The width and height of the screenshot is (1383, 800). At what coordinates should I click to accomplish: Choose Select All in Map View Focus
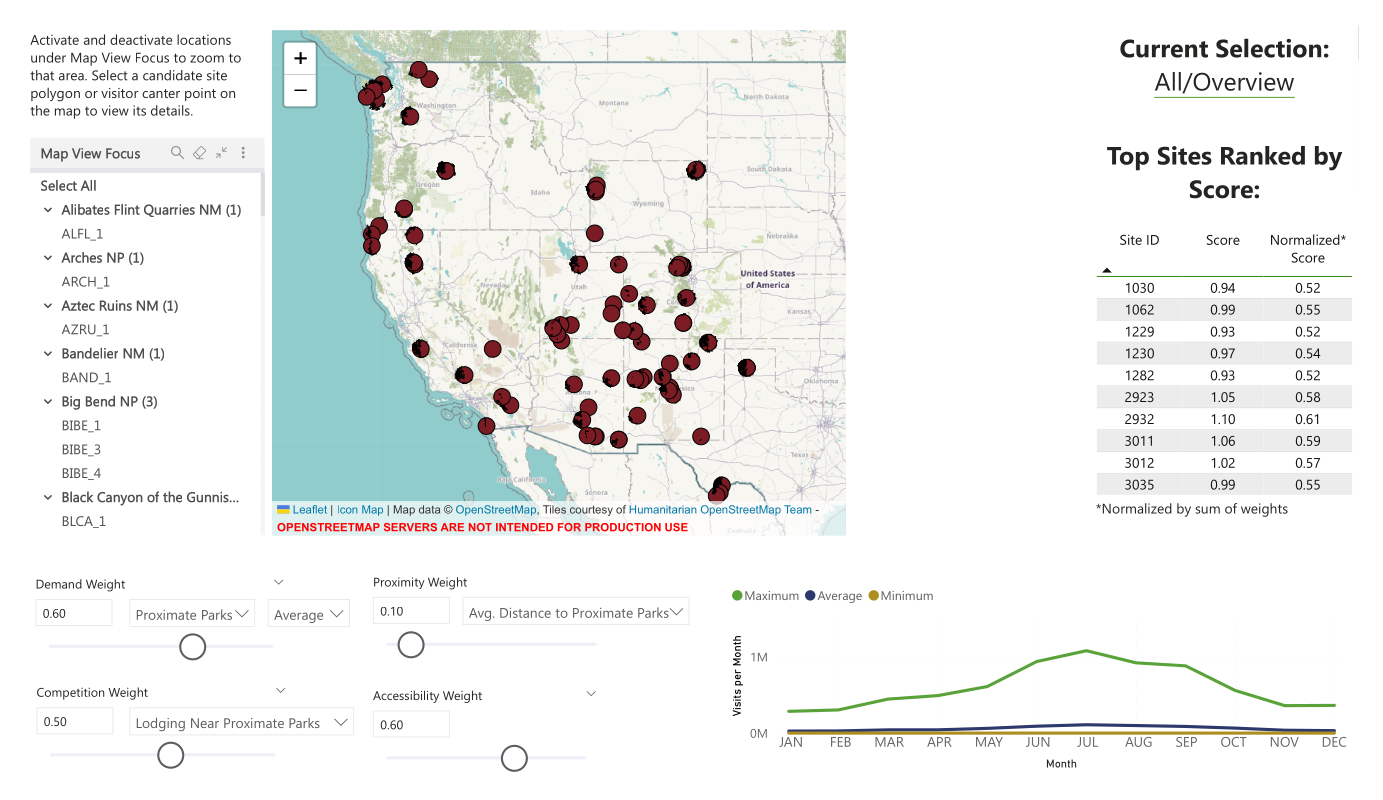click(x=68, y=186)
